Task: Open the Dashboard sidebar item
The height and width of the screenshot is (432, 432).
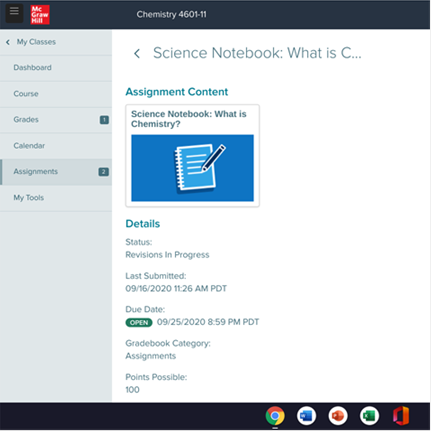Action: pos(56,68)
